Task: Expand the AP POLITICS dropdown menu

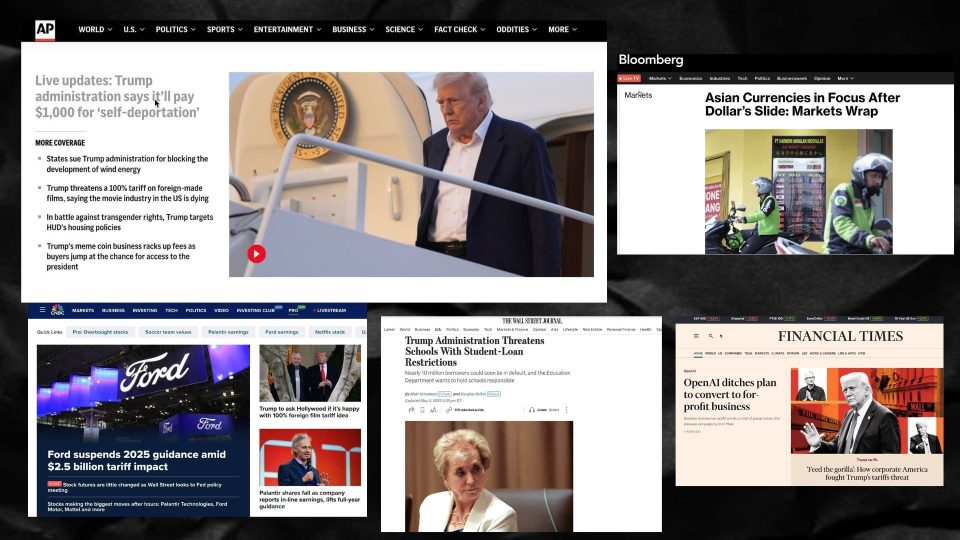Action: [x=175, y=29]
